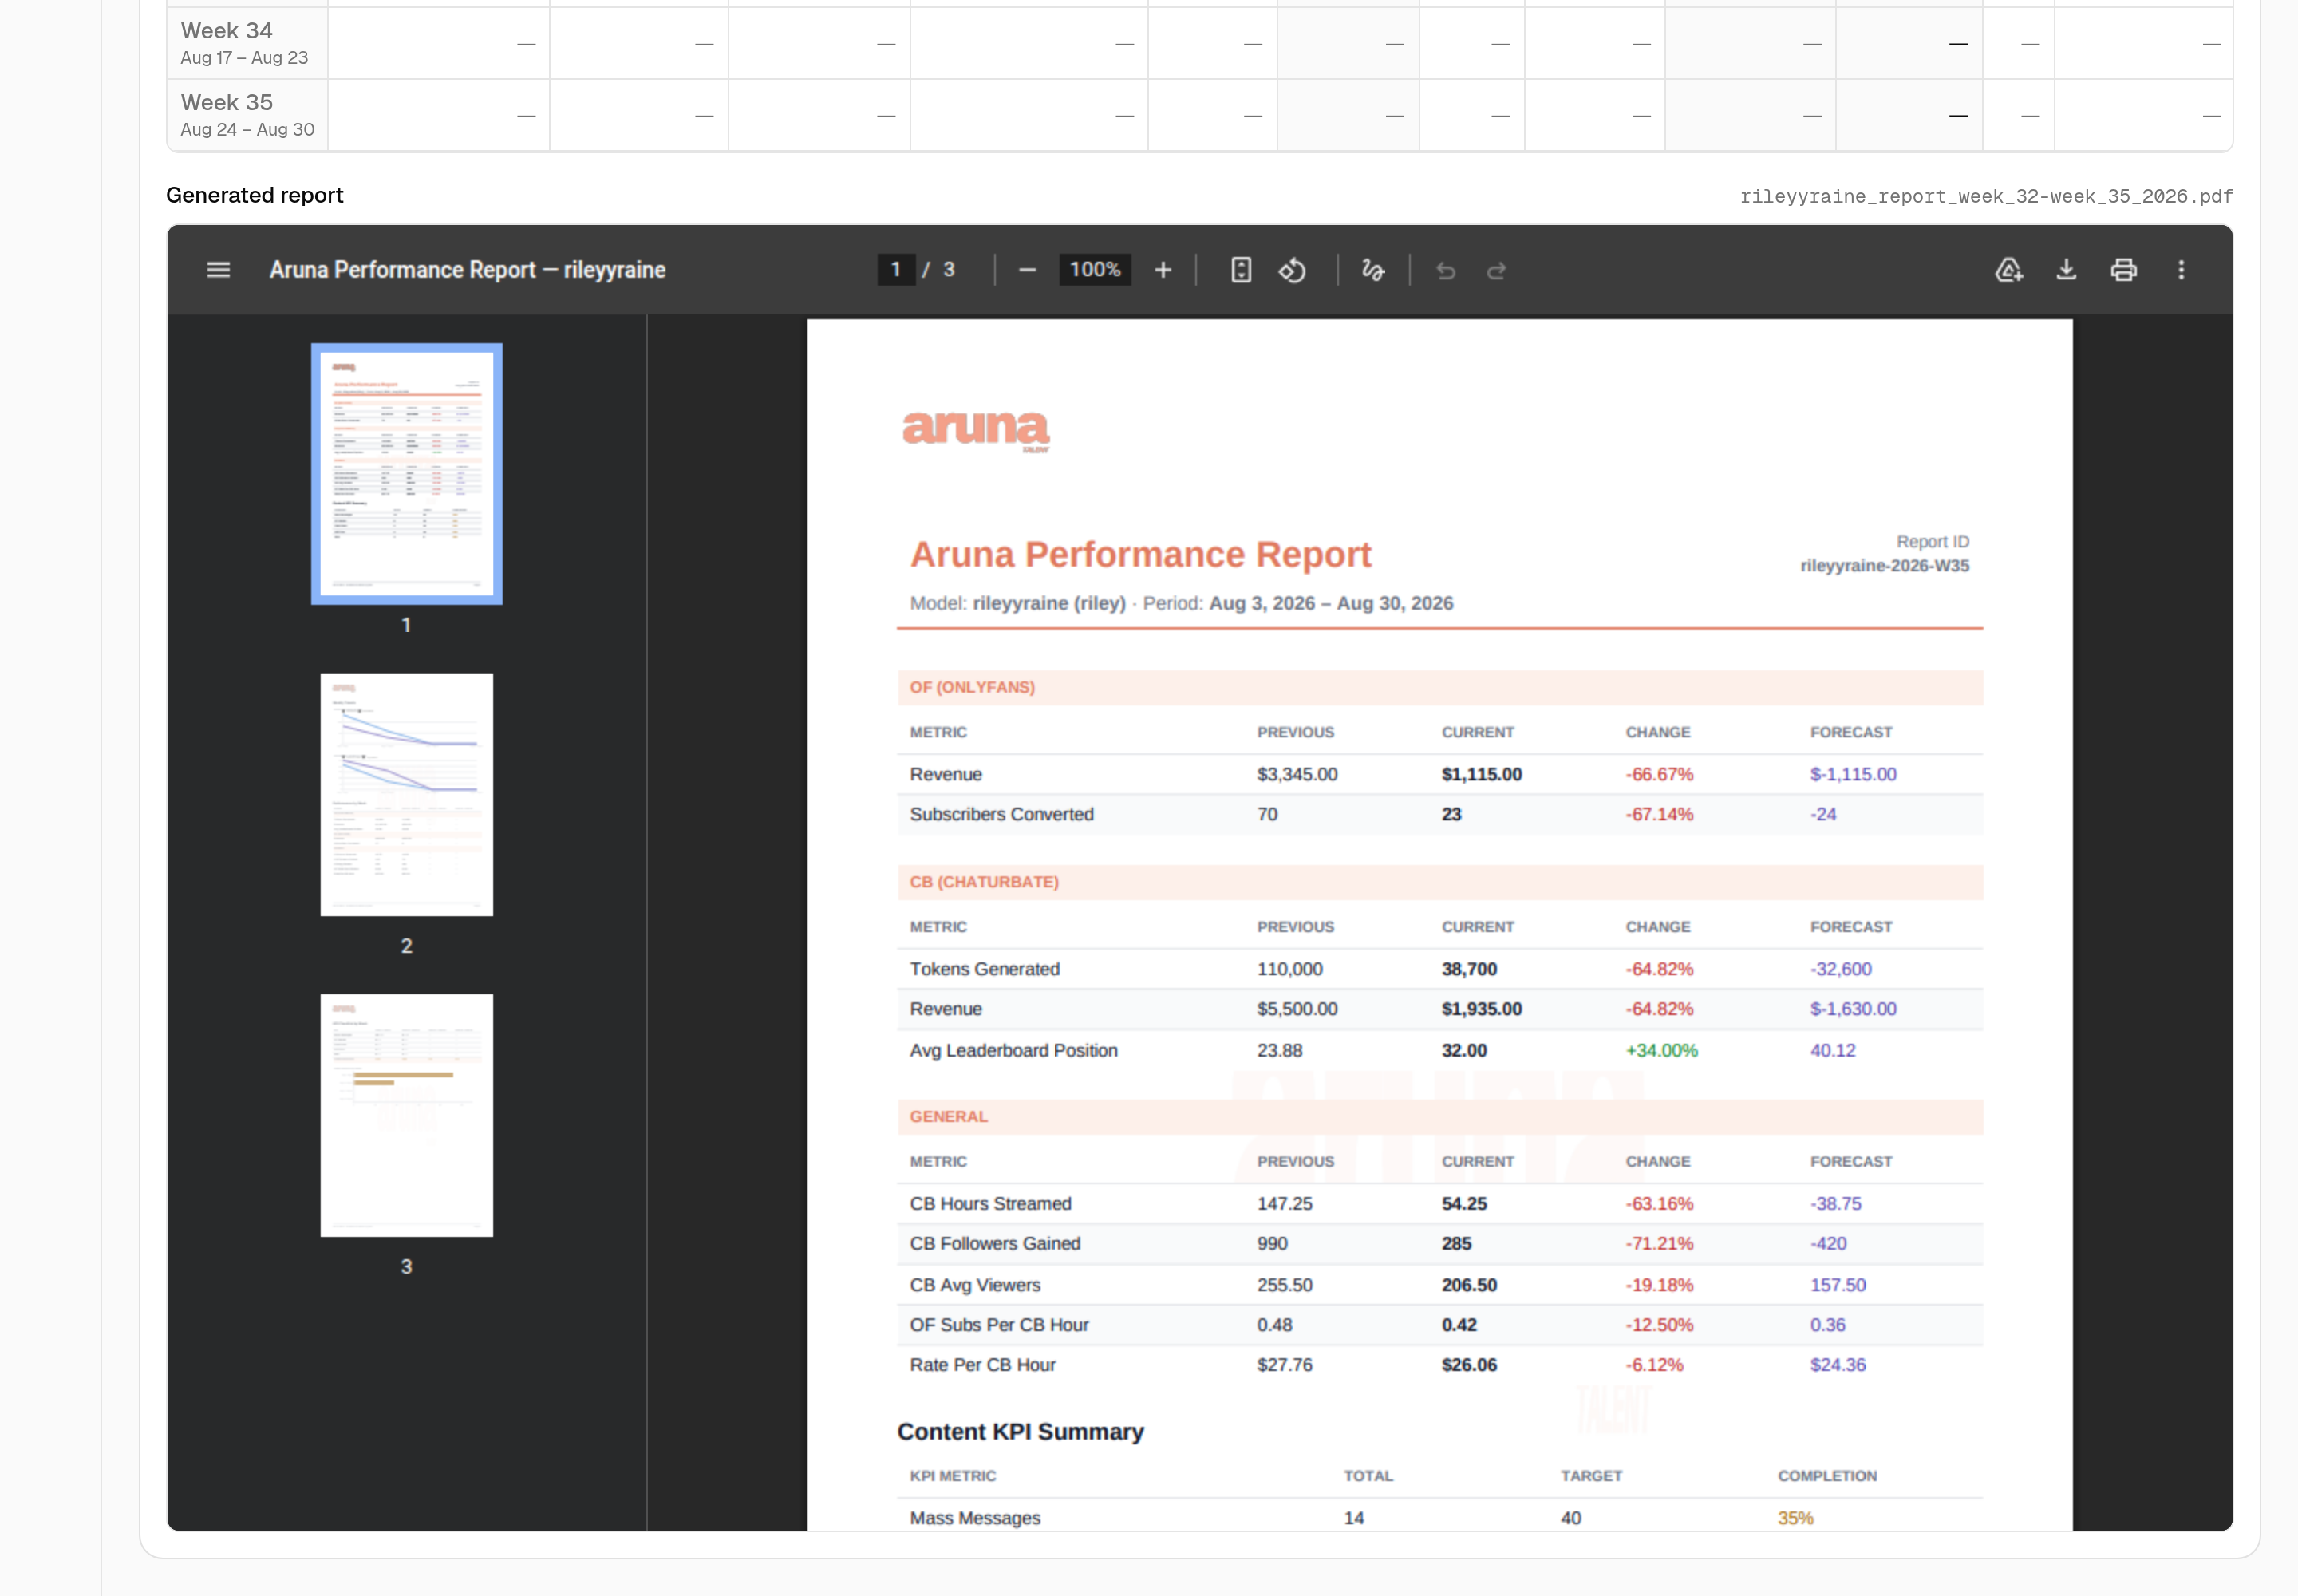Click the 'Tokens Generated' metric label
The height and width of the screenshot is (1596, 2298).
984,969
